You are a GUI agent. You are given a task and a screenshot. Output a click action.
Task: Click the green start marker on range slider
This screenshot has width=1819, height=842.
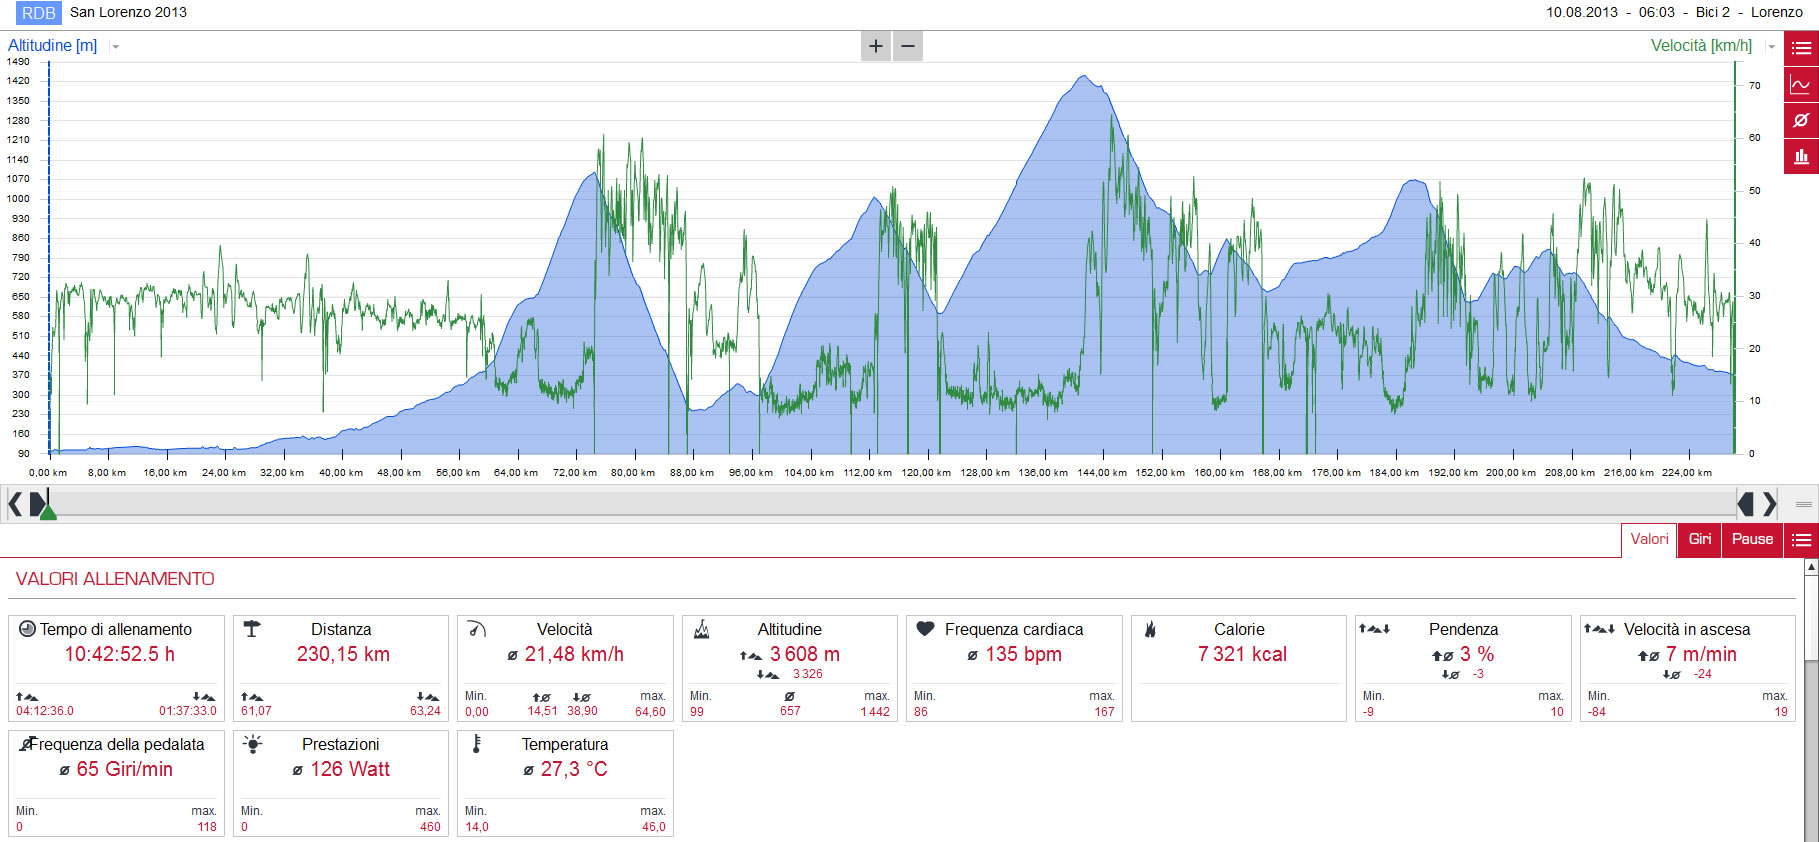click(x=47, y=511)
